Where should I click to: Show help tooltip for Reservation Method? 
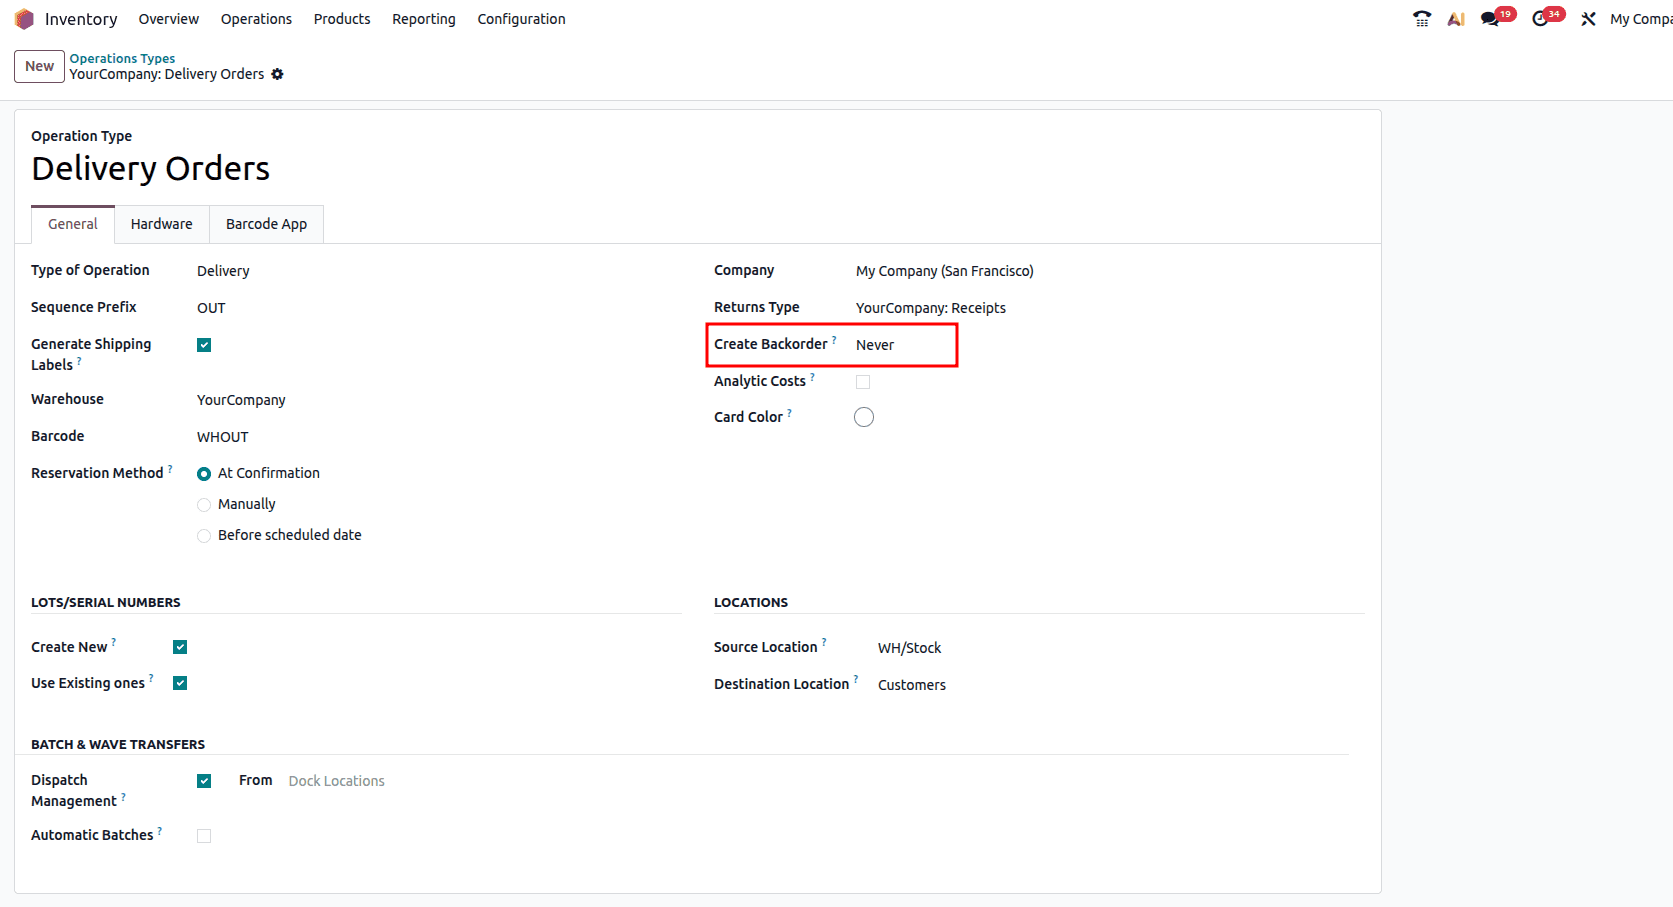coord(170,469)
